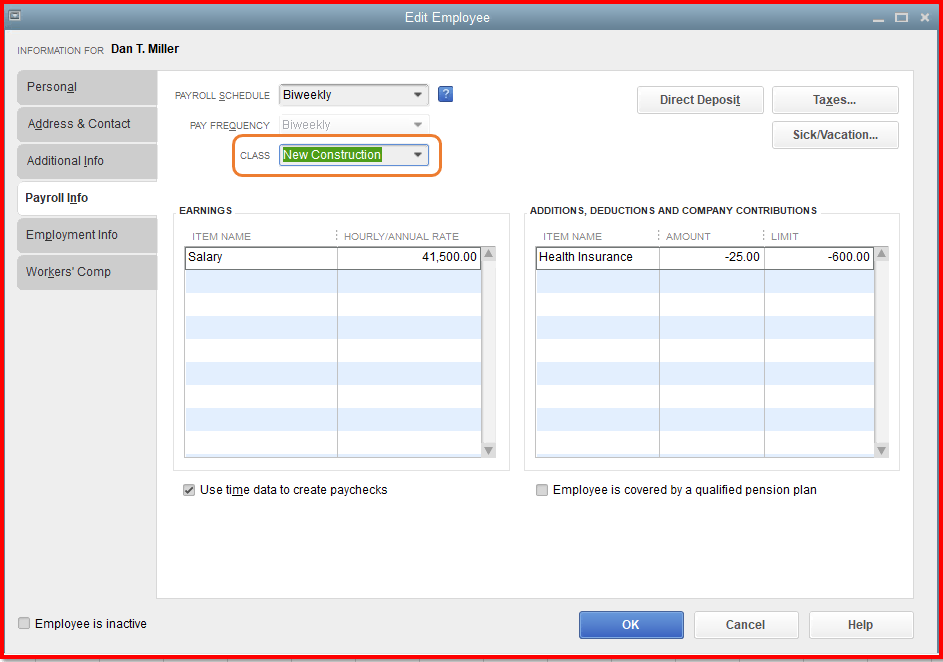
Task: Confirm changes with OK button
Action: (631, 625)
